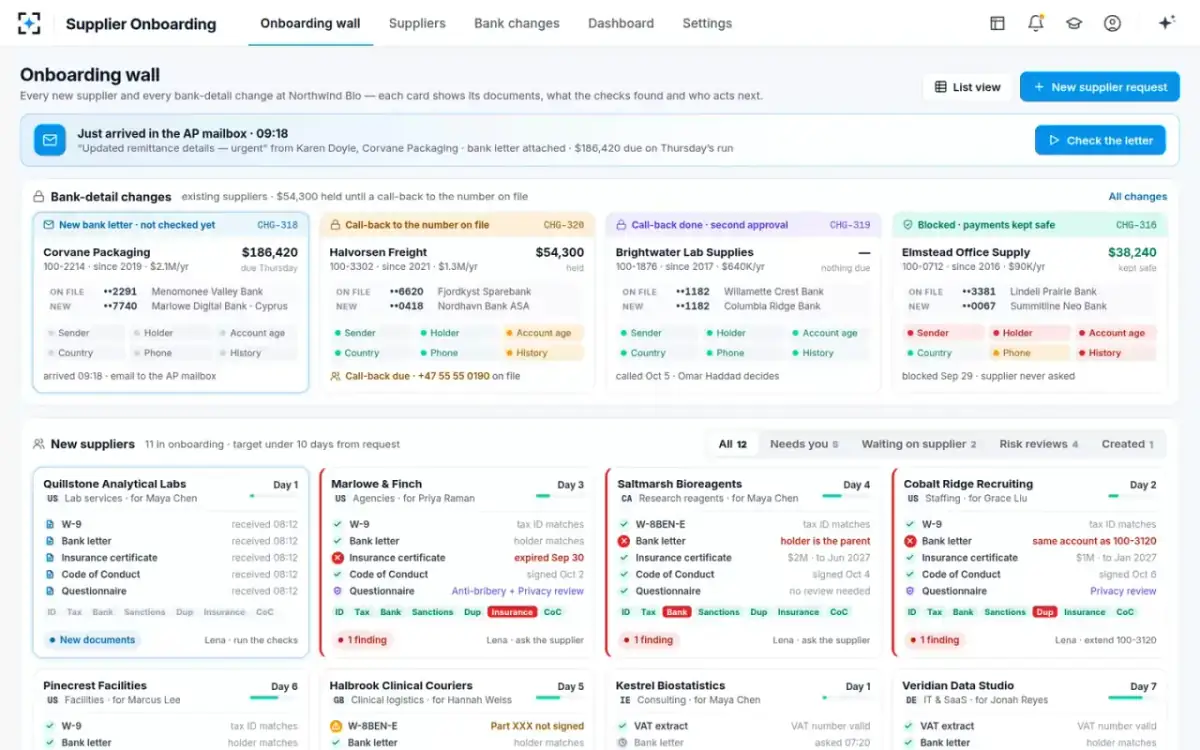Click the 1 finding chip on Cobalt Ridge Recruiting
The width and height of the screenshot is (1200, 750).
pyautogui.click(x=934, y=640)
